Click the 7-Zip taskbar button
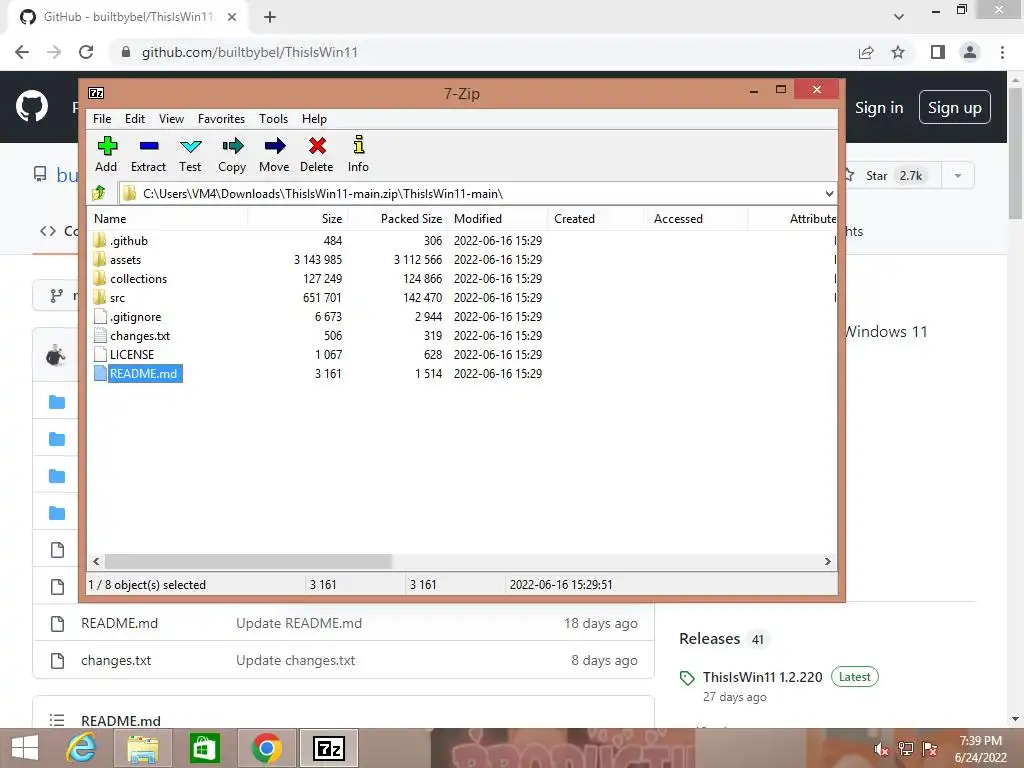The width and height of the screenshot is (1024, 768). 329,748
